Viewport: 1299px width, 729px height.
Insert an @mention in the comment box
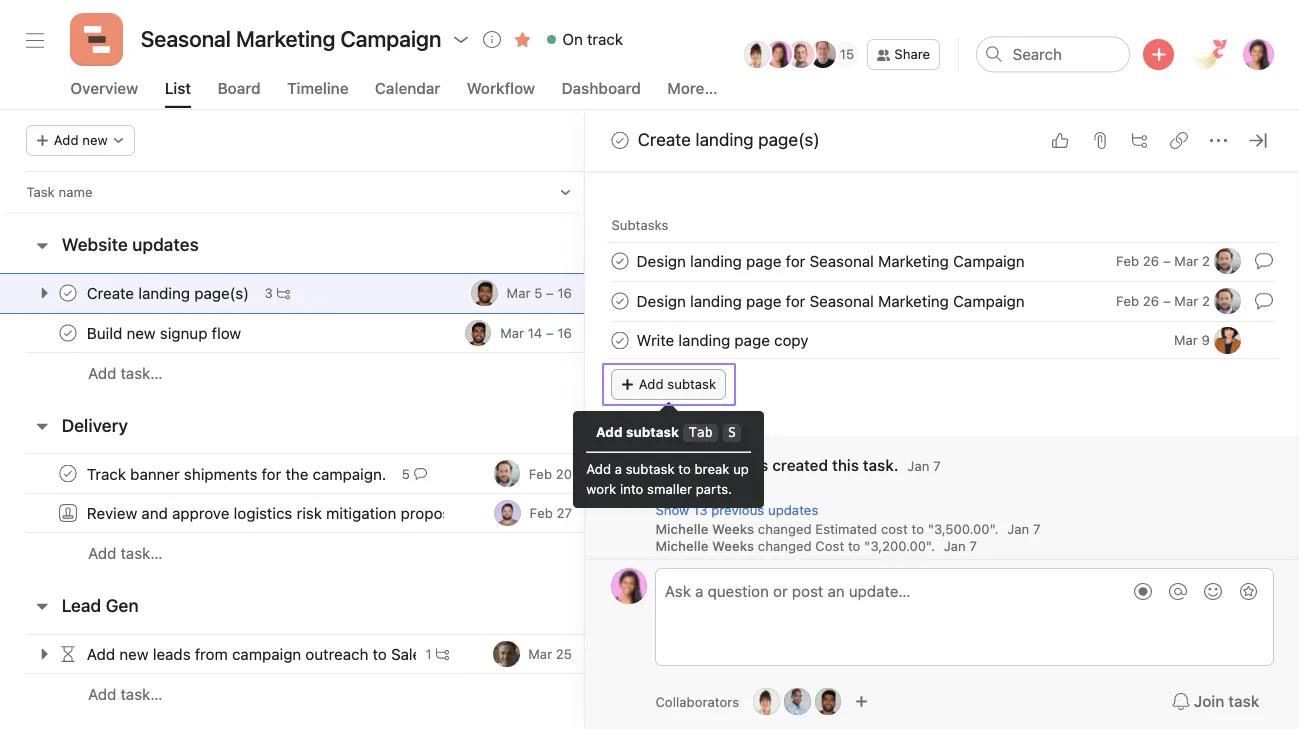point(1178,591)
